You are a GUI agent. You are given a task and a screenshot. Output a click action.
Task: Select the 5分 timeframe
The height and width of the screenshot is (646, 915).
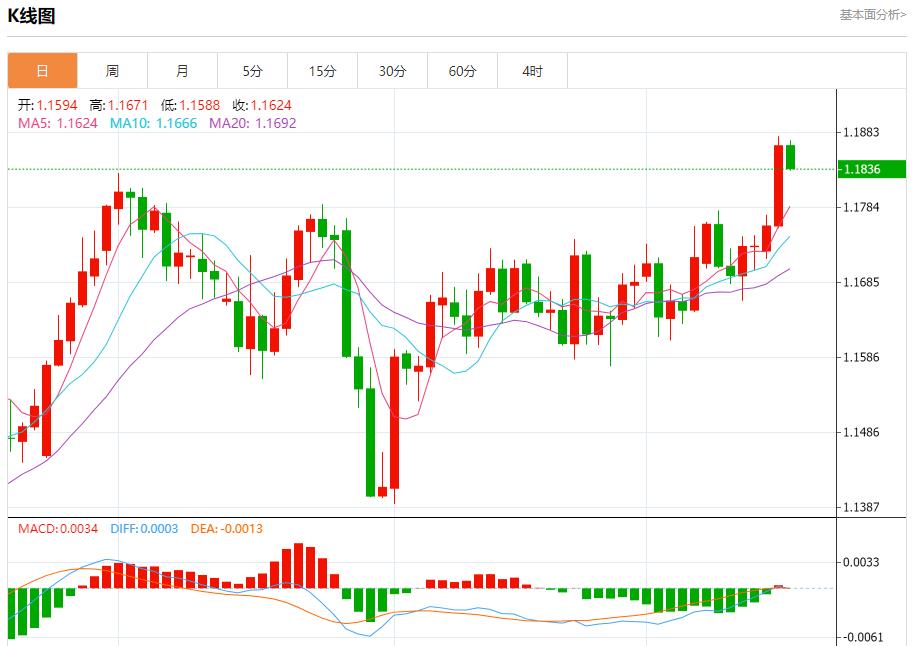[x=253, y=70]
